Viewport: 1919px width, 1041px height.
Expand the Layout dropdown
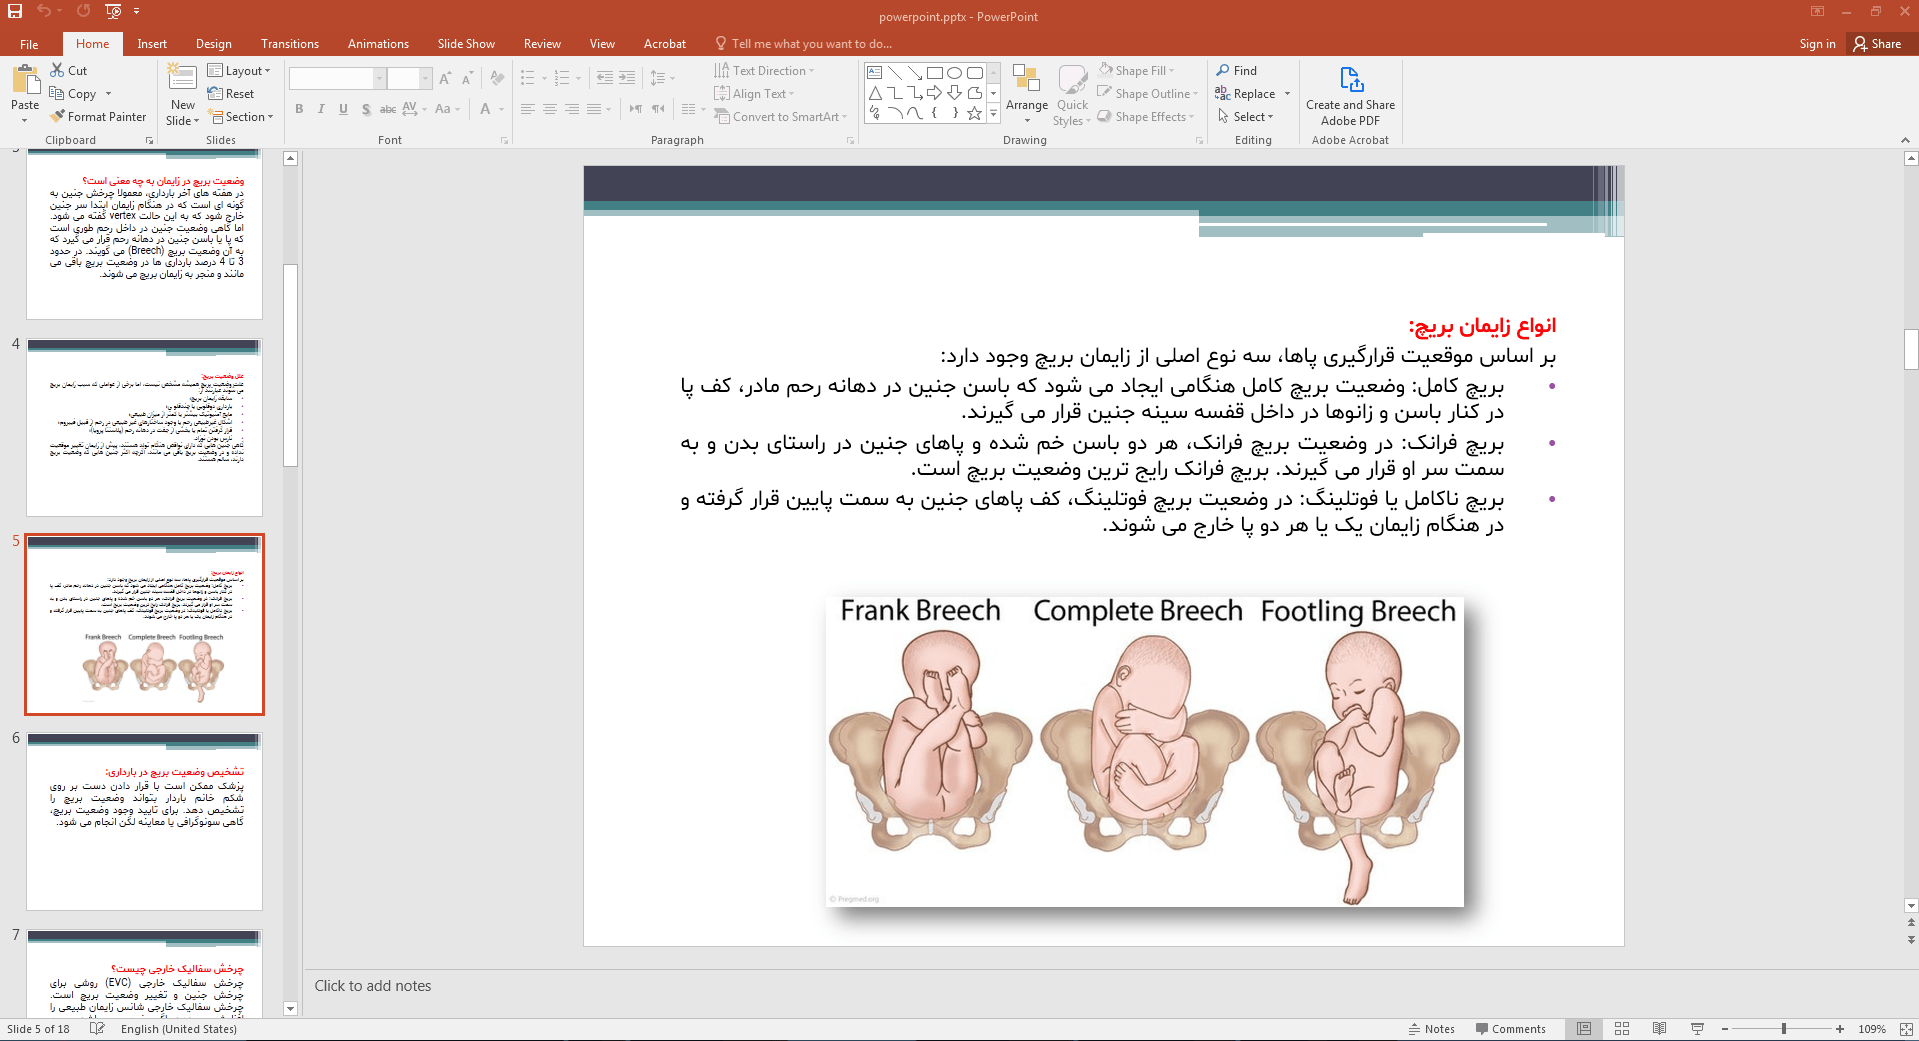click(x=239, y=71)
